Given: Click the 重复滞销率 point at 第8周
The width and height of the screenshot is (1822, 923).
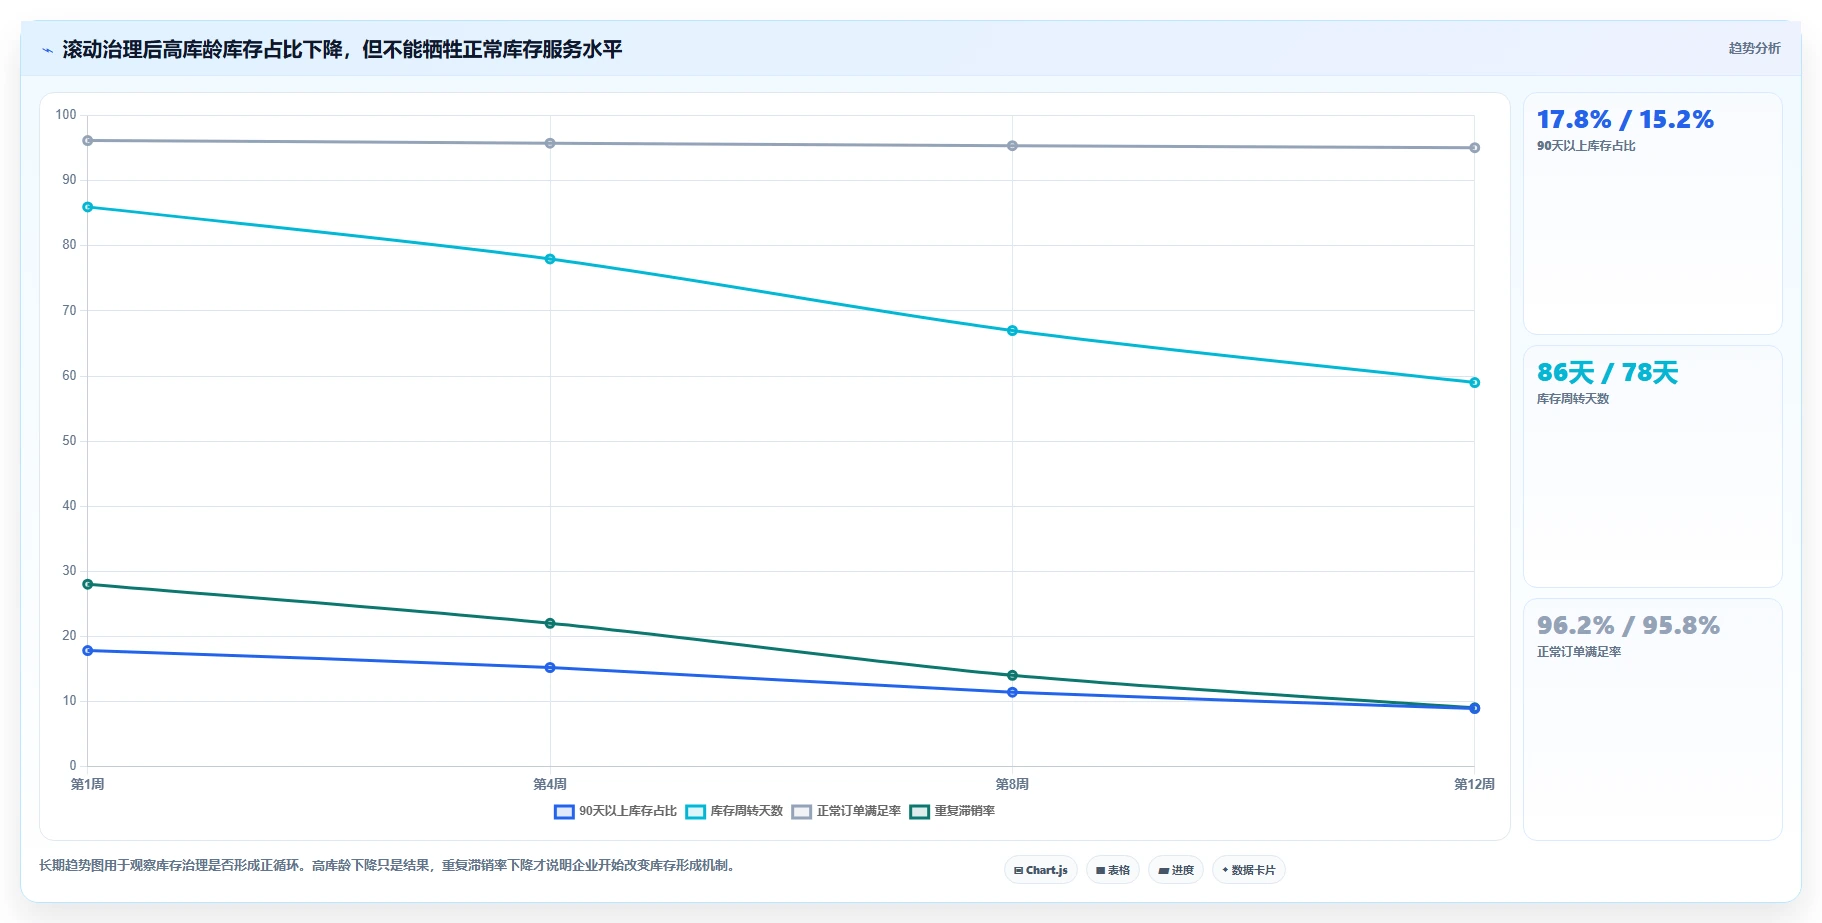Looking at the screenshot, I should click(1012, 676).
